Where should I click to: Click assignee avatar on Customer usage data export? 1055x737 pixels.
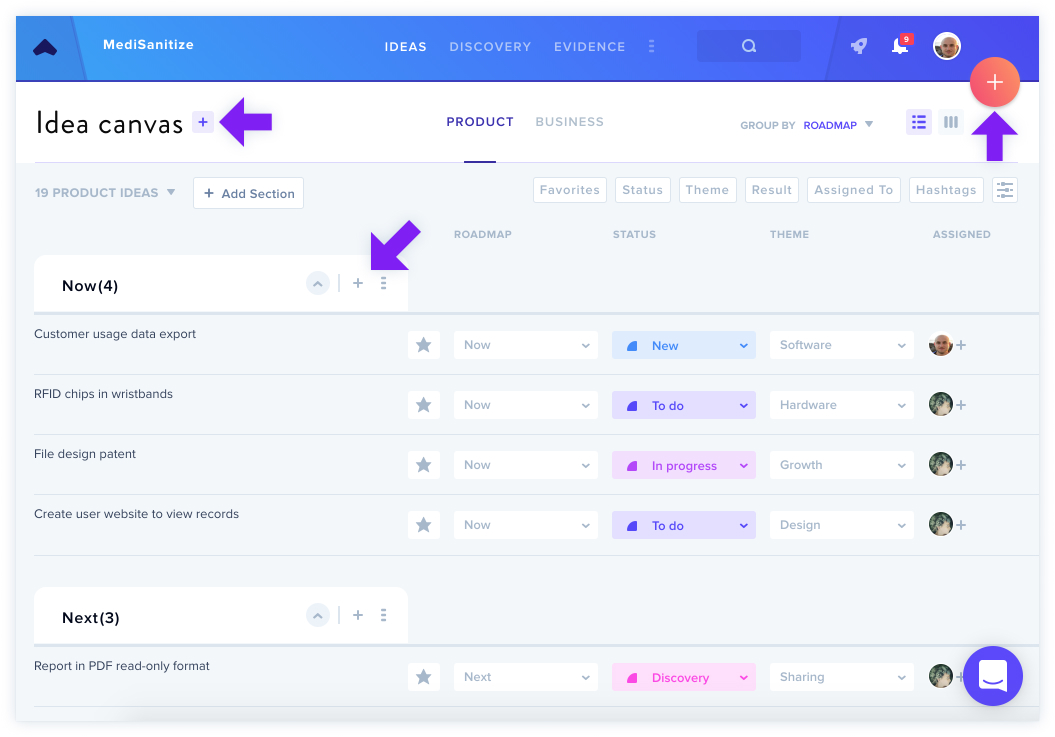point(941,345)
